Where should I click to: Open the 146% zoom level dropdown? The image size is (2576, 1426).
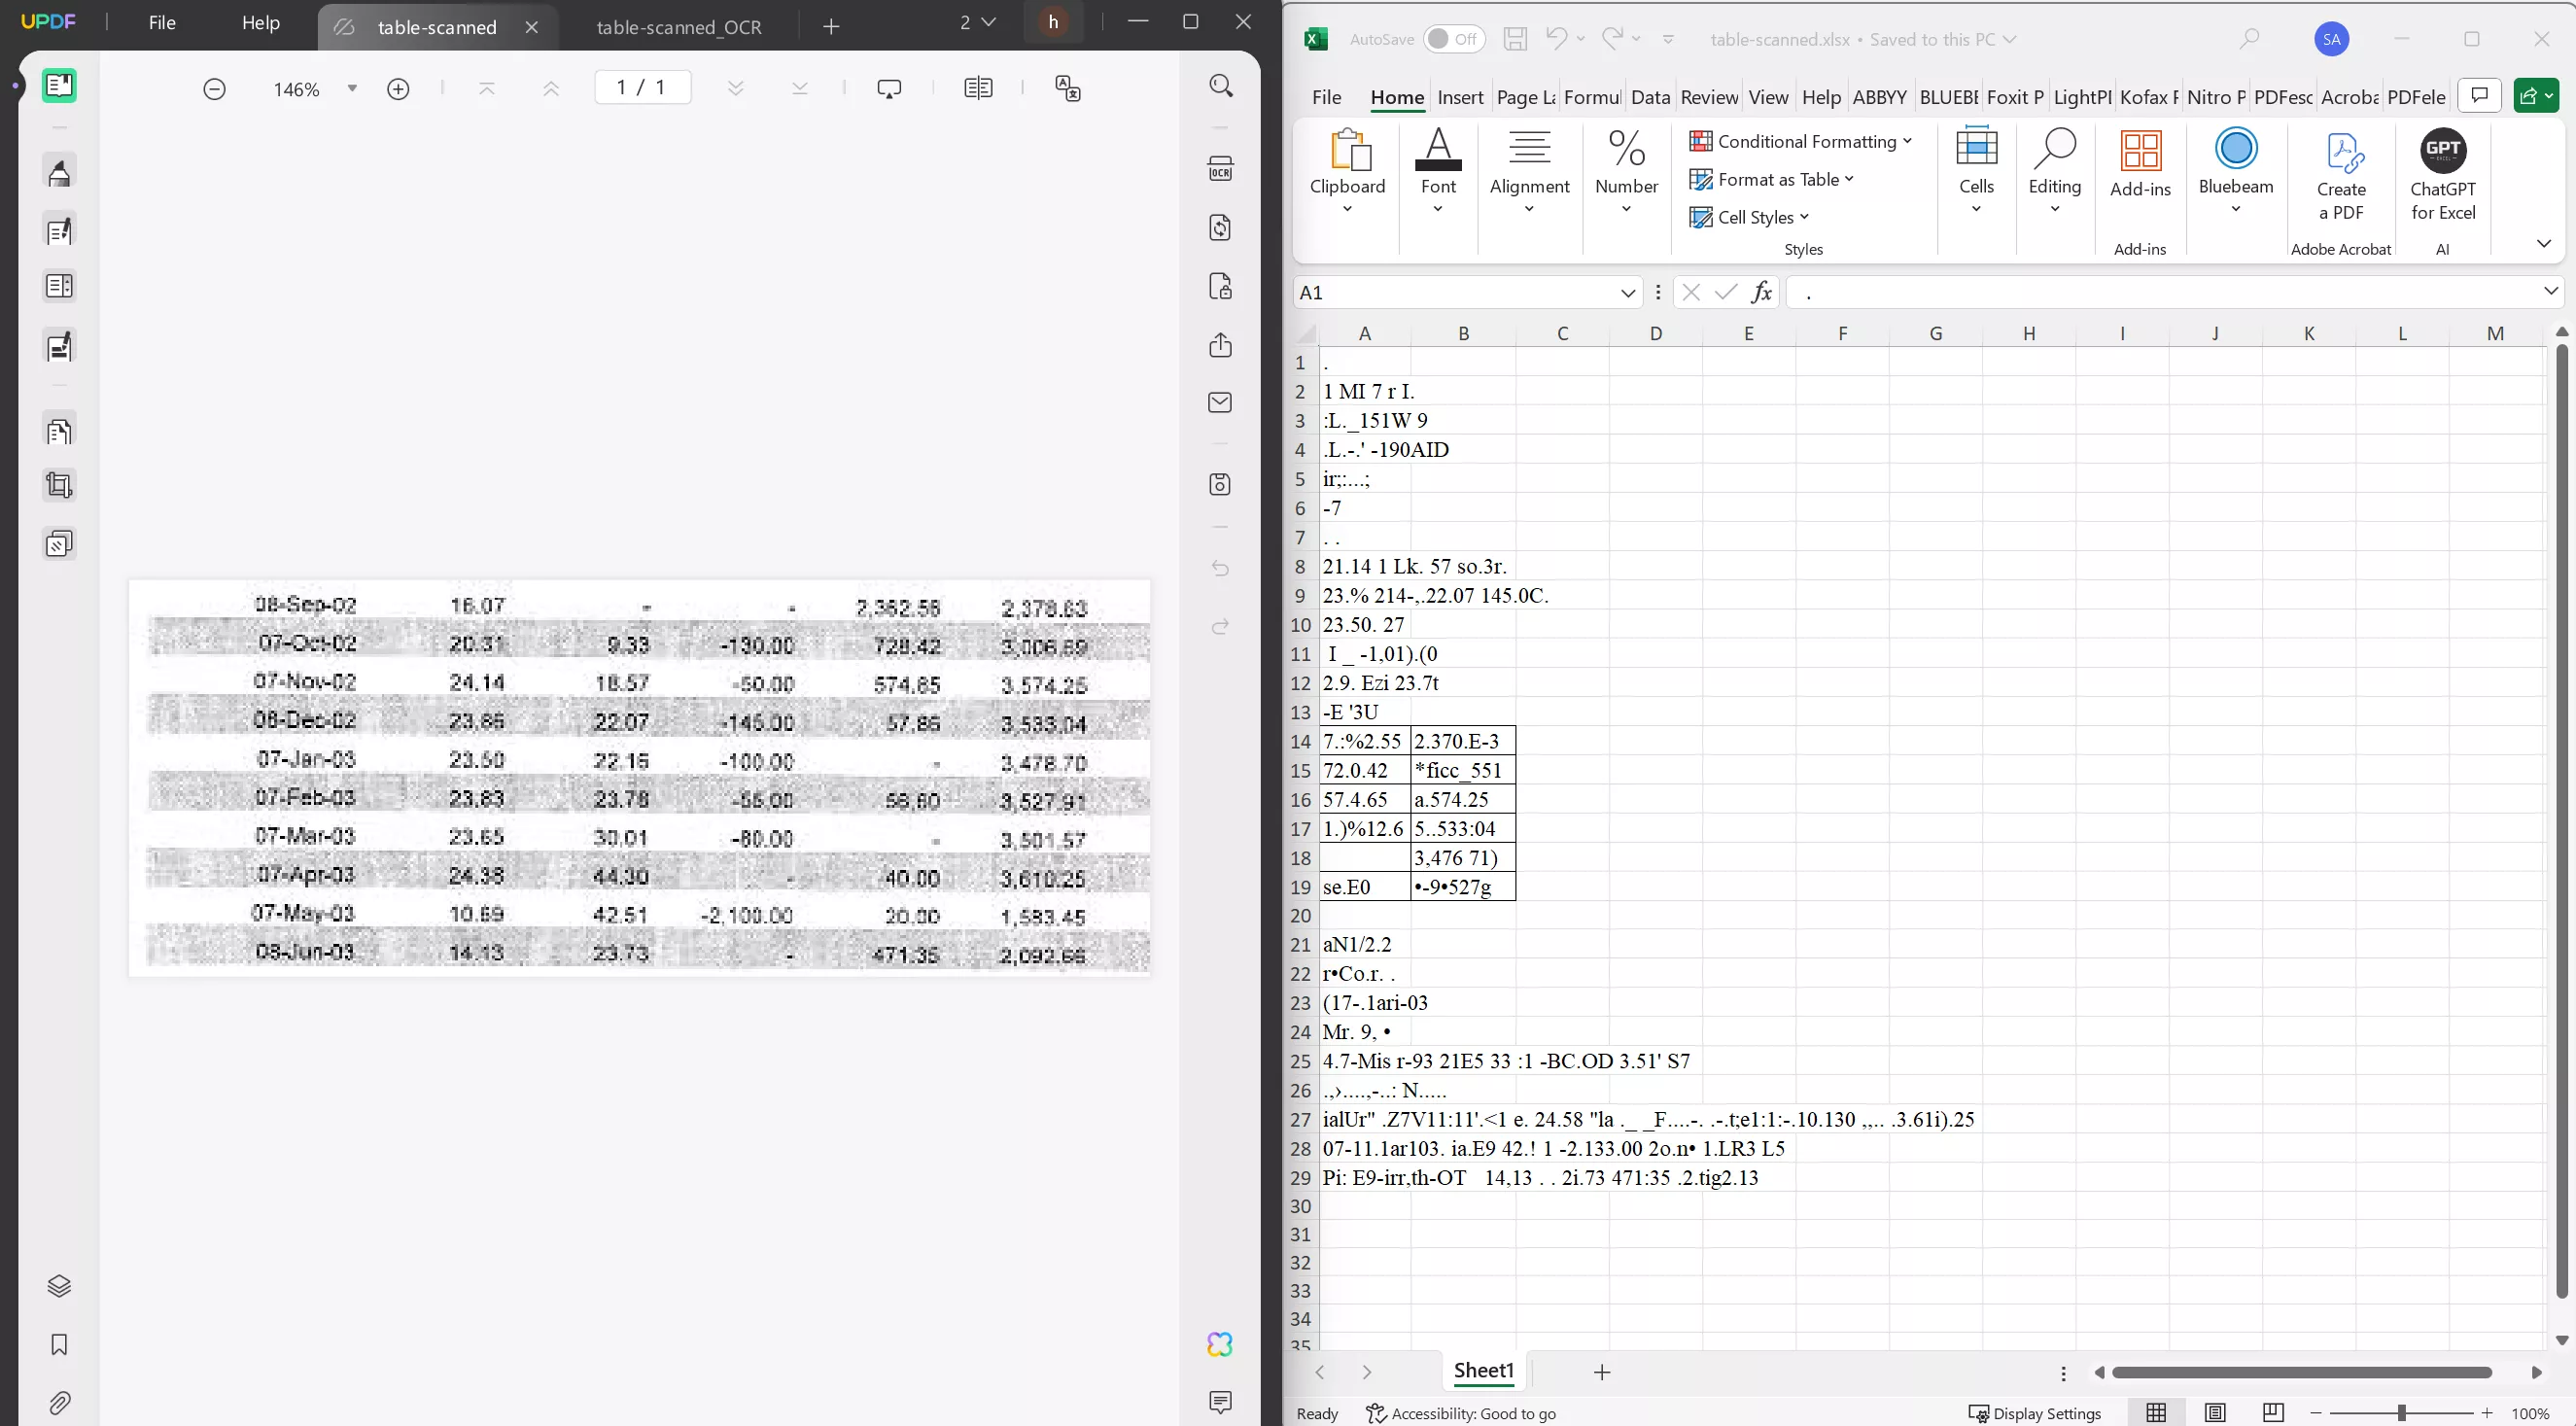coord(351,90)
